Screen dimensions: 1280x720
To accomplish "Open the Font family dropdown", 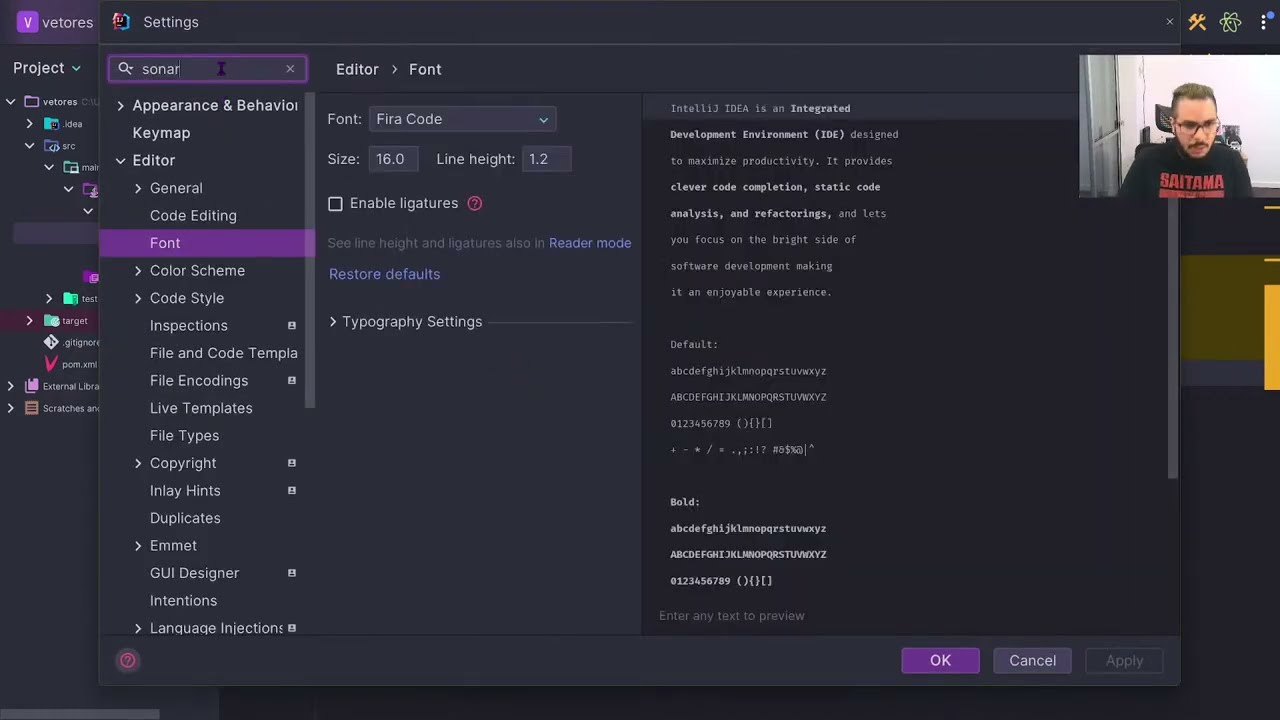I will (x=462, y=119).
